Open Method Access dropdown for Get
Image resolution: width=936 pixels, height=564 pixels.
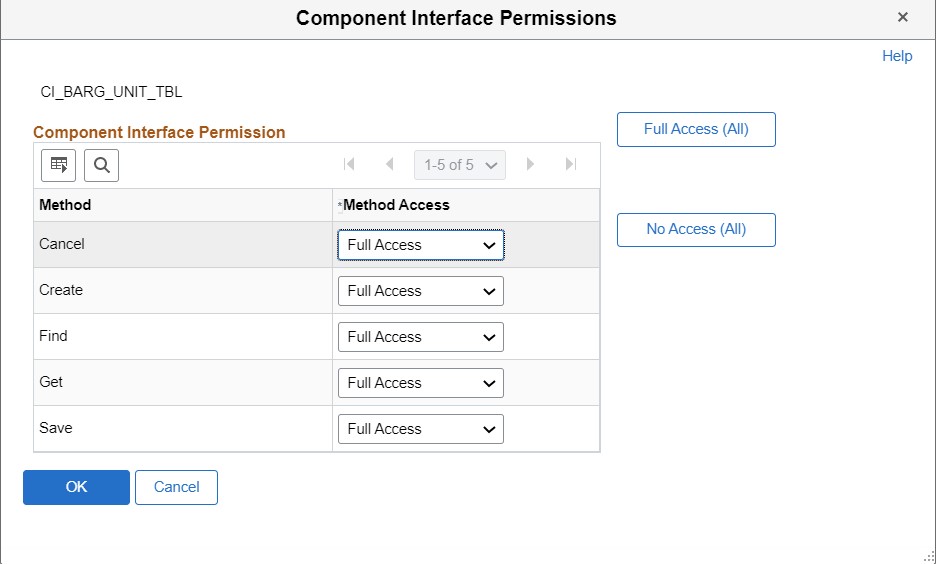tap(421, 383)
